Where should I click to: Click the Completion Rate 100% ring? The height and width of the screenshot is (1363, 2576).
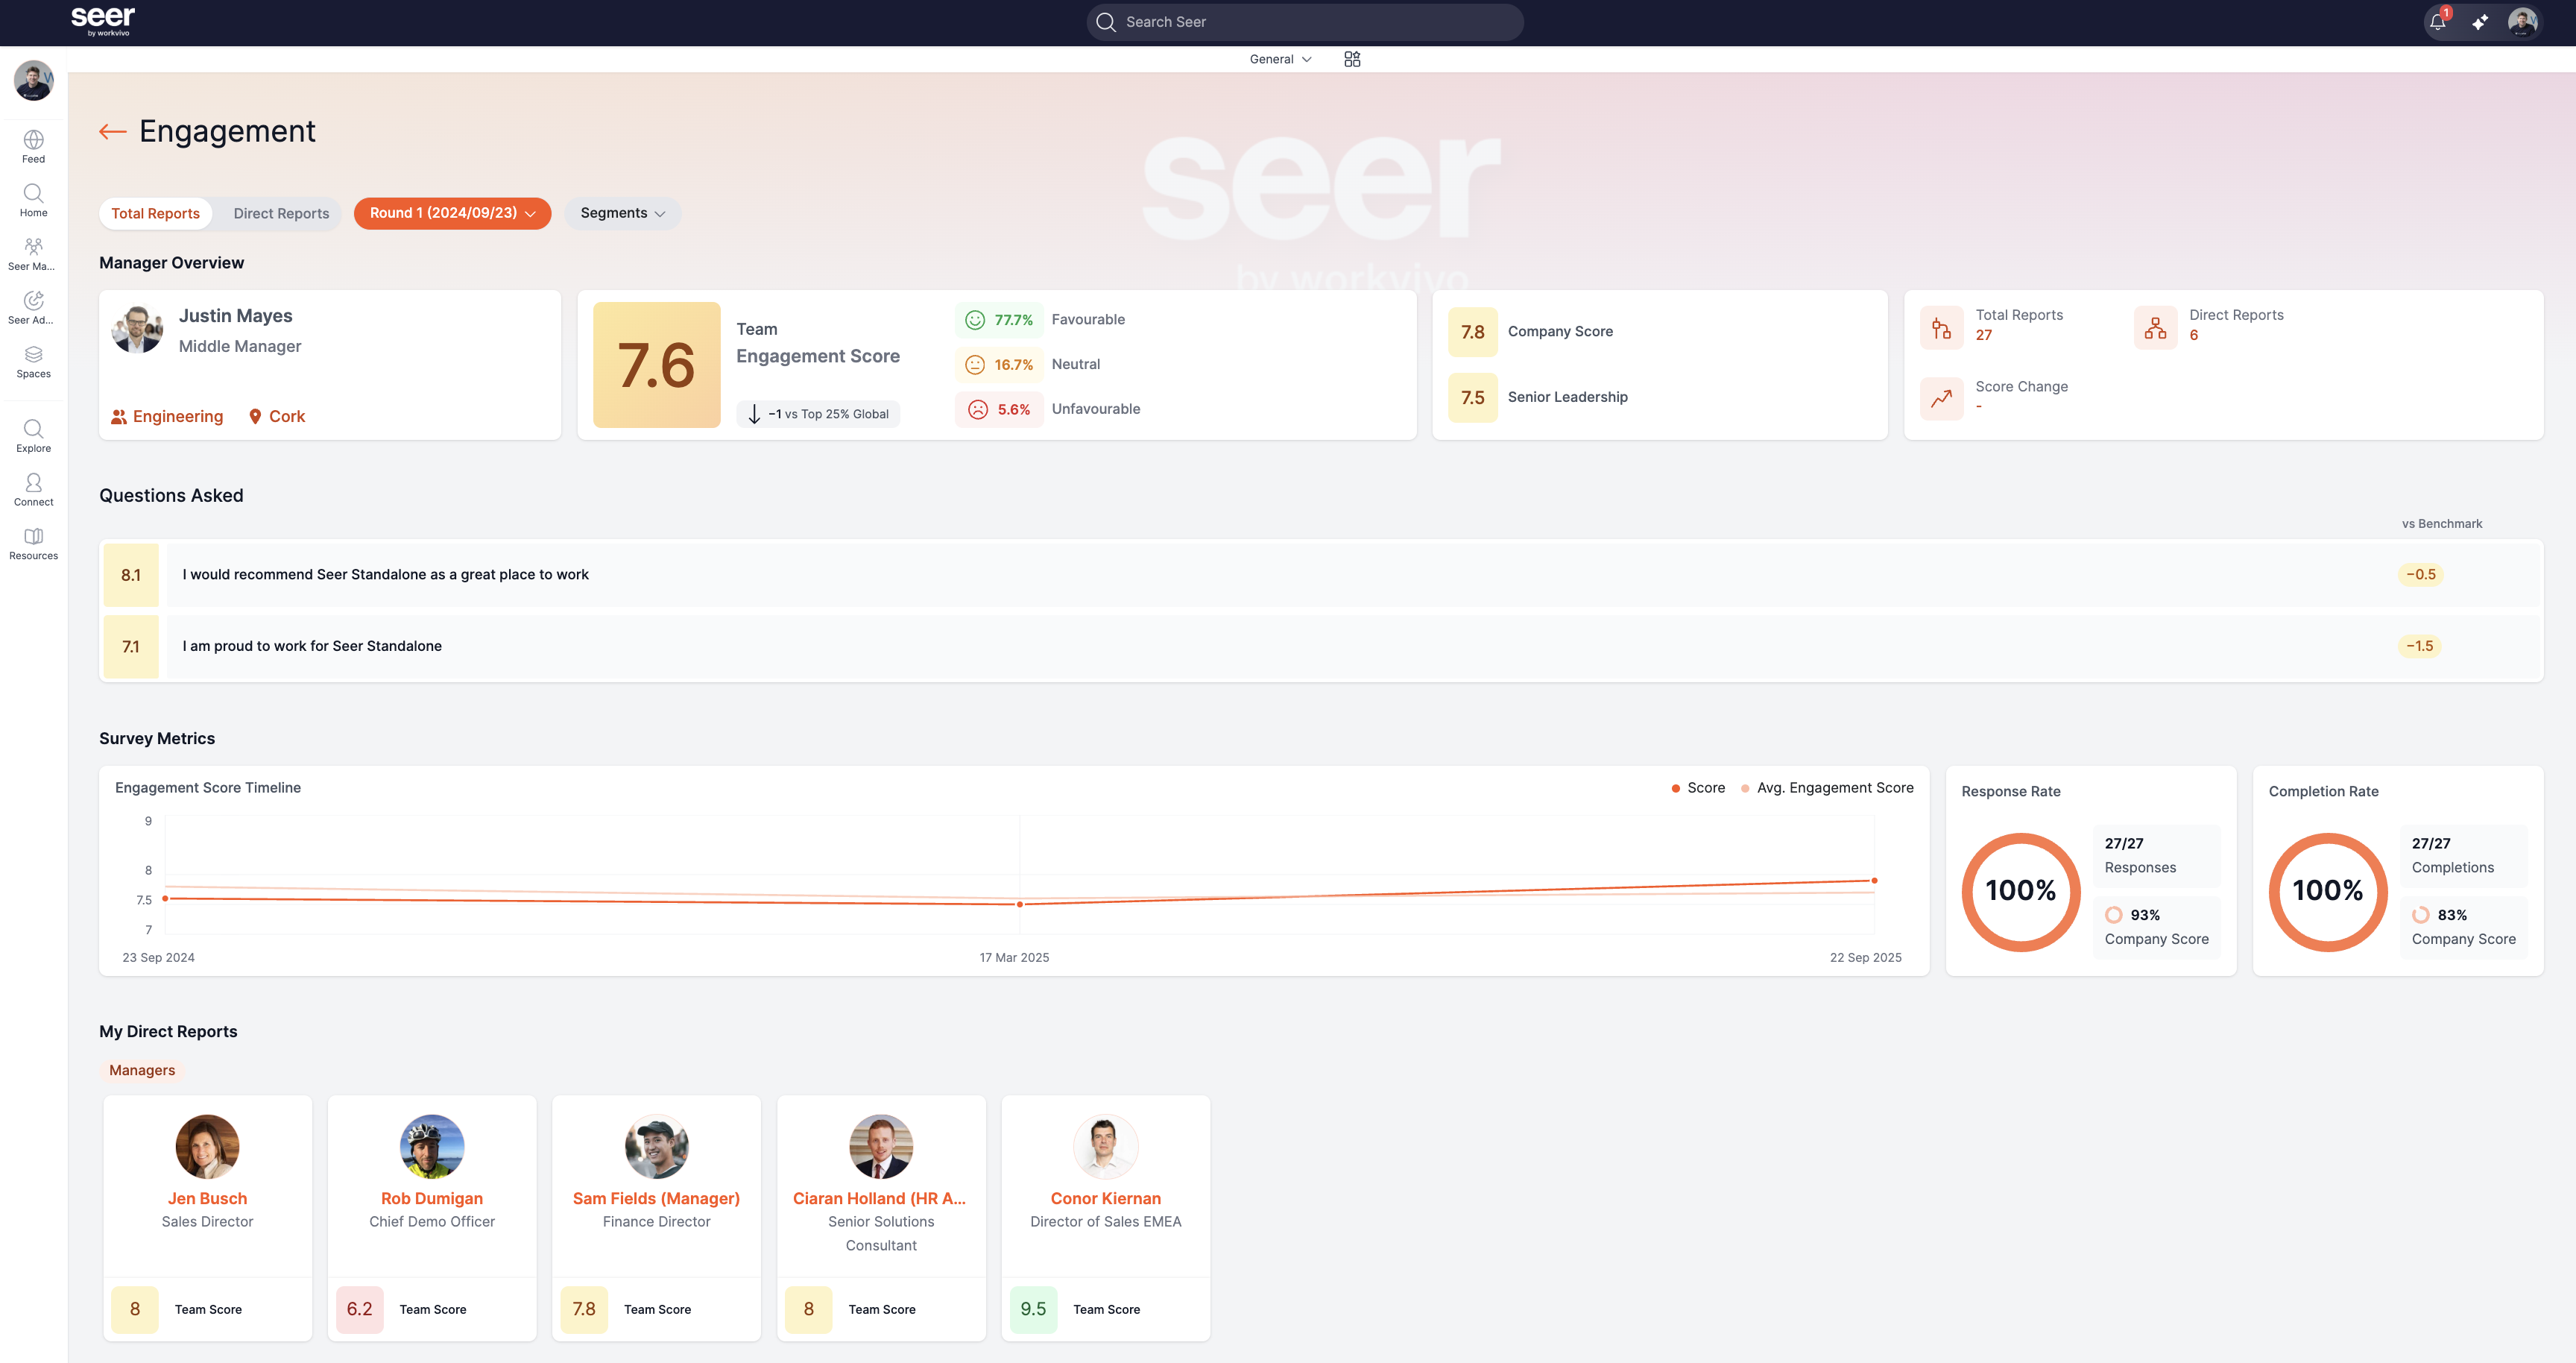click(x=2328, y=891)
